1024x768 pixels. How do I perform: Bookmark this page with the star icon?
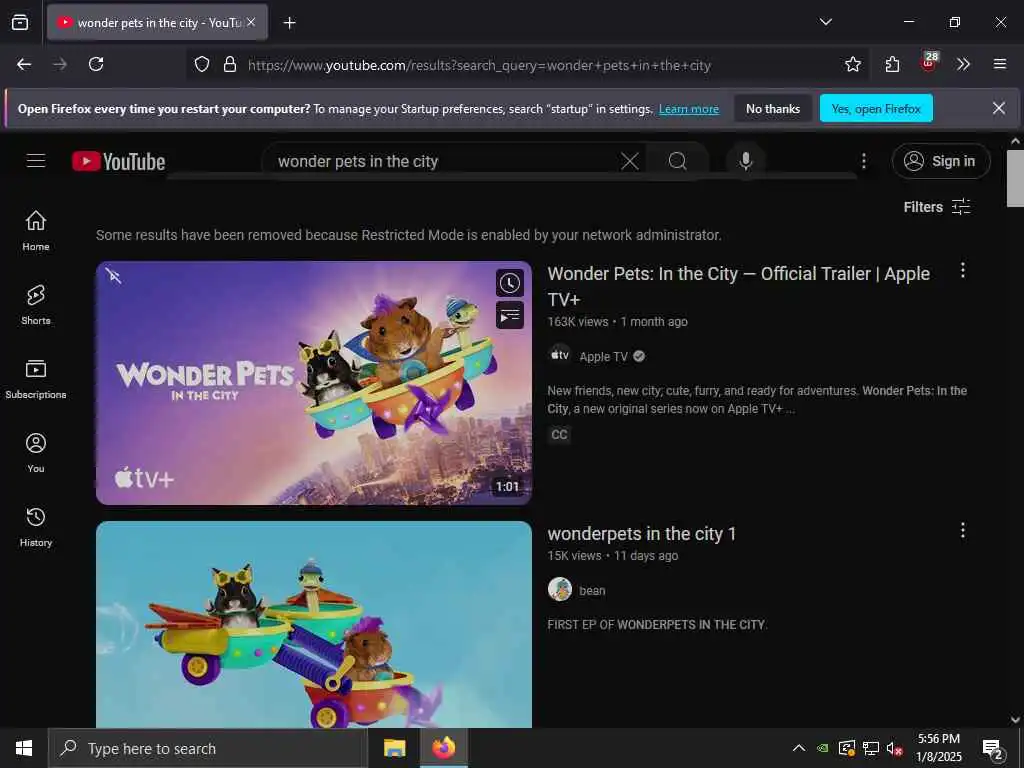(x=852, y=64)
